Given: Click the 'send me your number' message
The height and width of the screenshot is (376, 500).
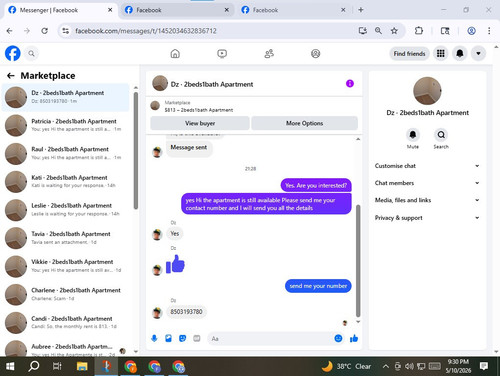Looking at the screenshot, I should (x=318, y=286).
